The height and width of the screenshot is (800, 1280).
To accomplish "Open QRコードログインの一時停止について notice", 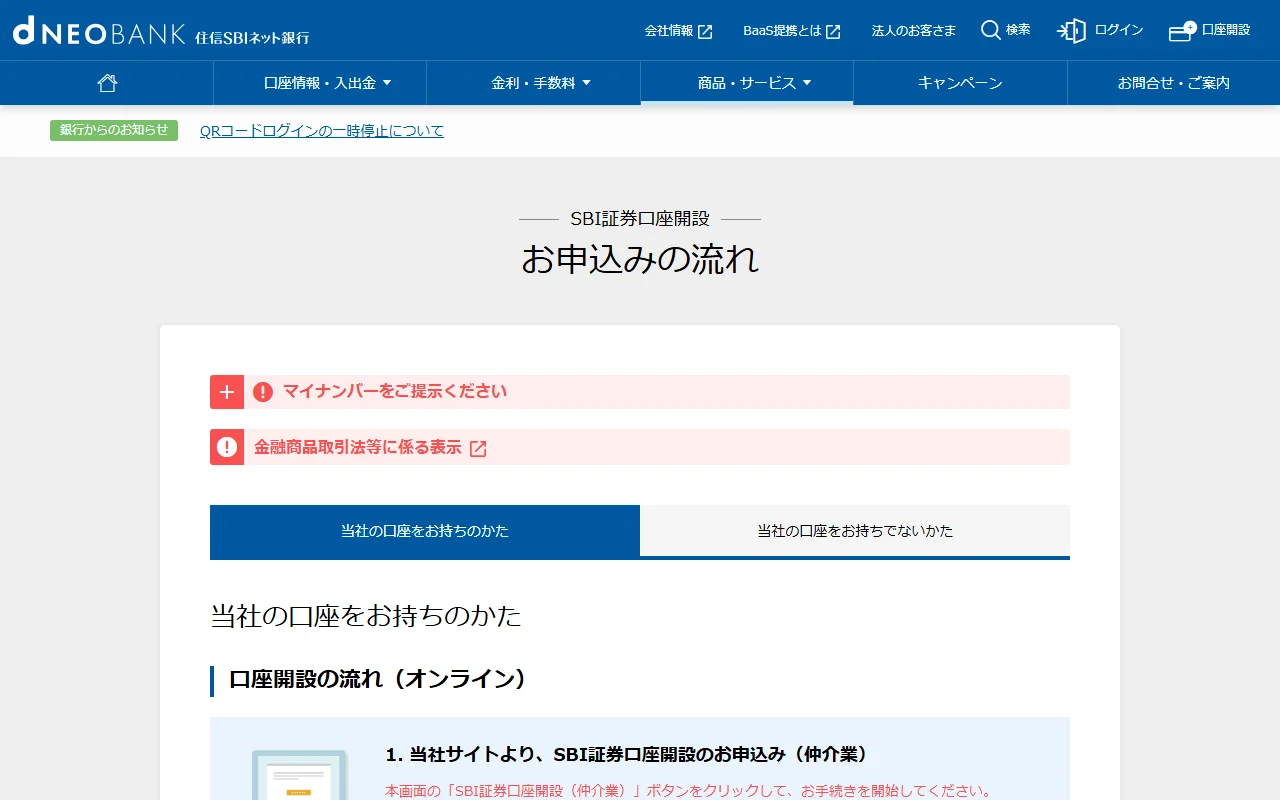I will click(x=322, y=131).
